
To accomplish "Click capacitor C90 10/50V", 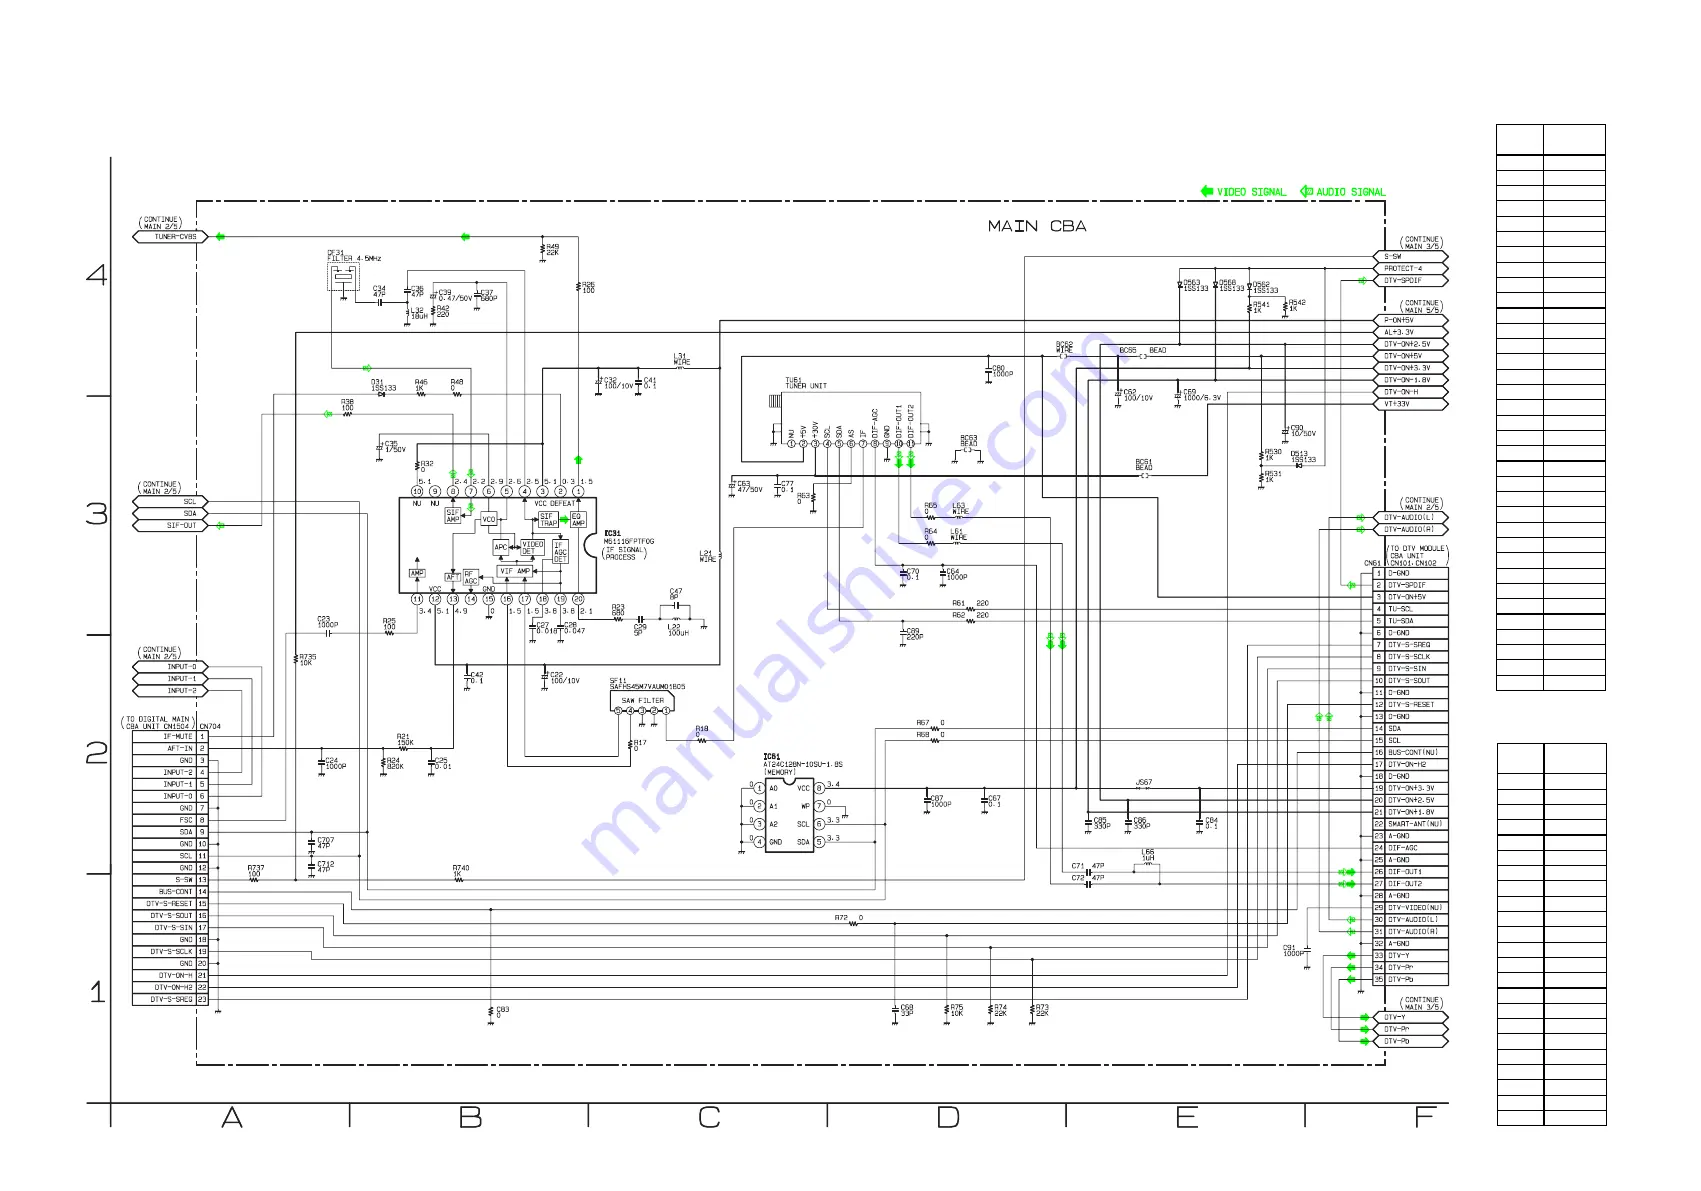I will click(x=1300, y=431).
